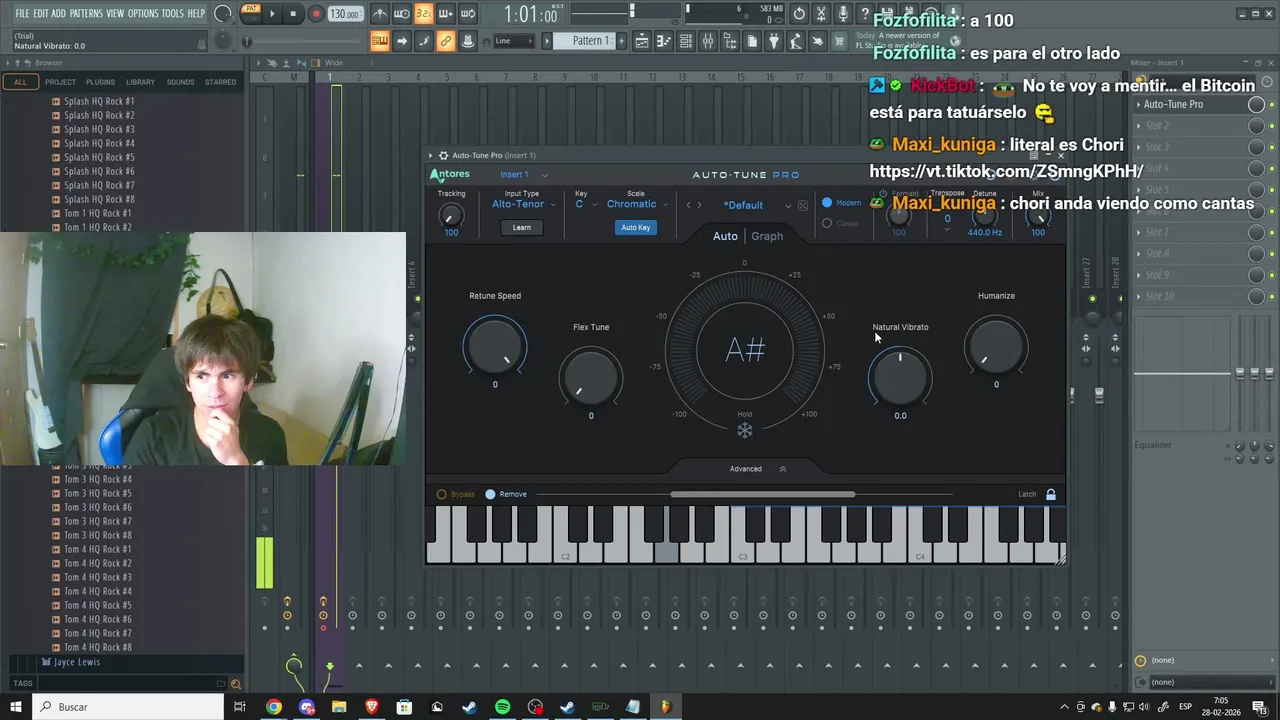Click the Natural Vibrato knob
Viewport: 1280px width, 720px height.
(x=900, y=378)
